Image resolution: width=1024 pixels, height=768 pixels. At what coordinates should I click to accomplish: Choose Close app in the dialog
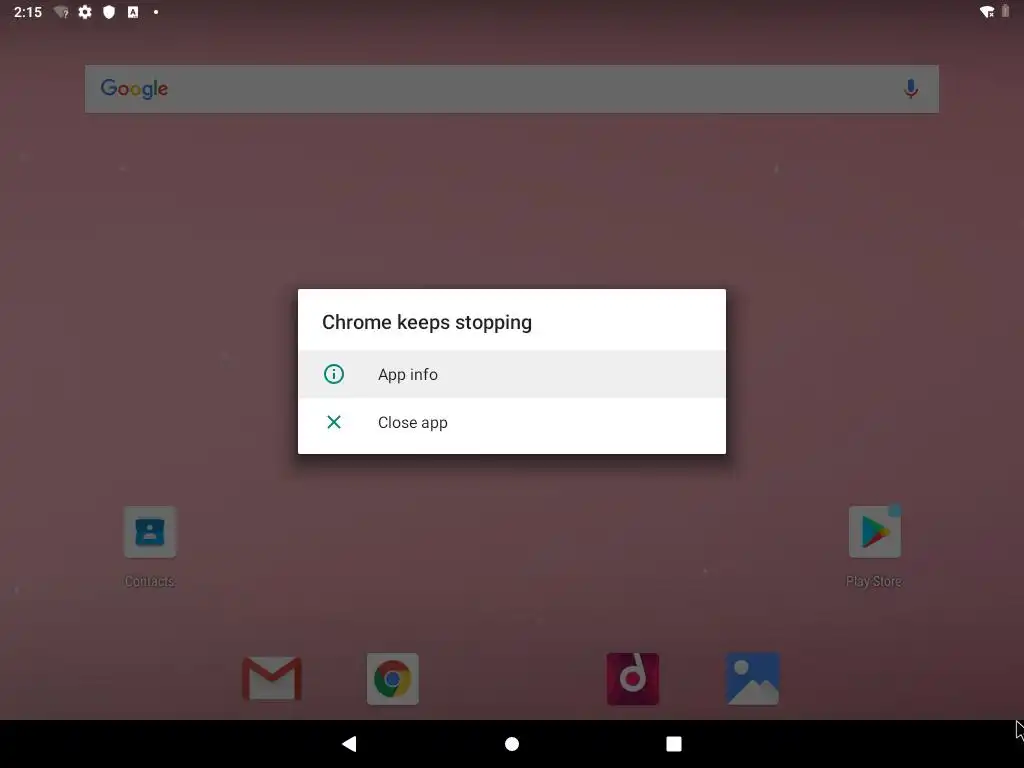coord(511,423)
